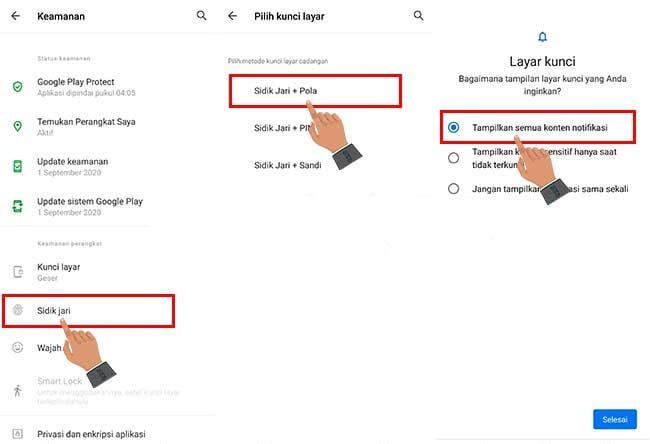Tap Temukan Perangkat Saya location pin icon
650x444 pixels.
[x=17, y=126]
